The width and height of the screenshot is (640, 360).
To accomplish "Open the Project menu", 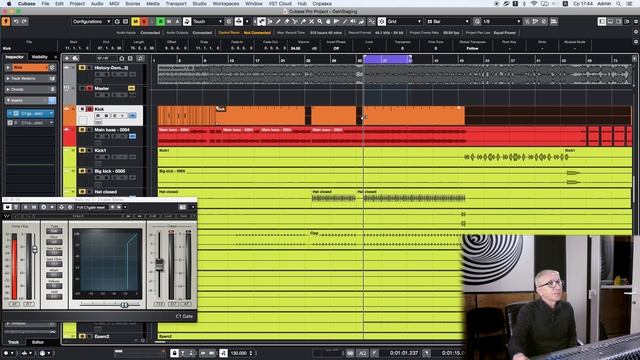I will [x=77, y=4].
